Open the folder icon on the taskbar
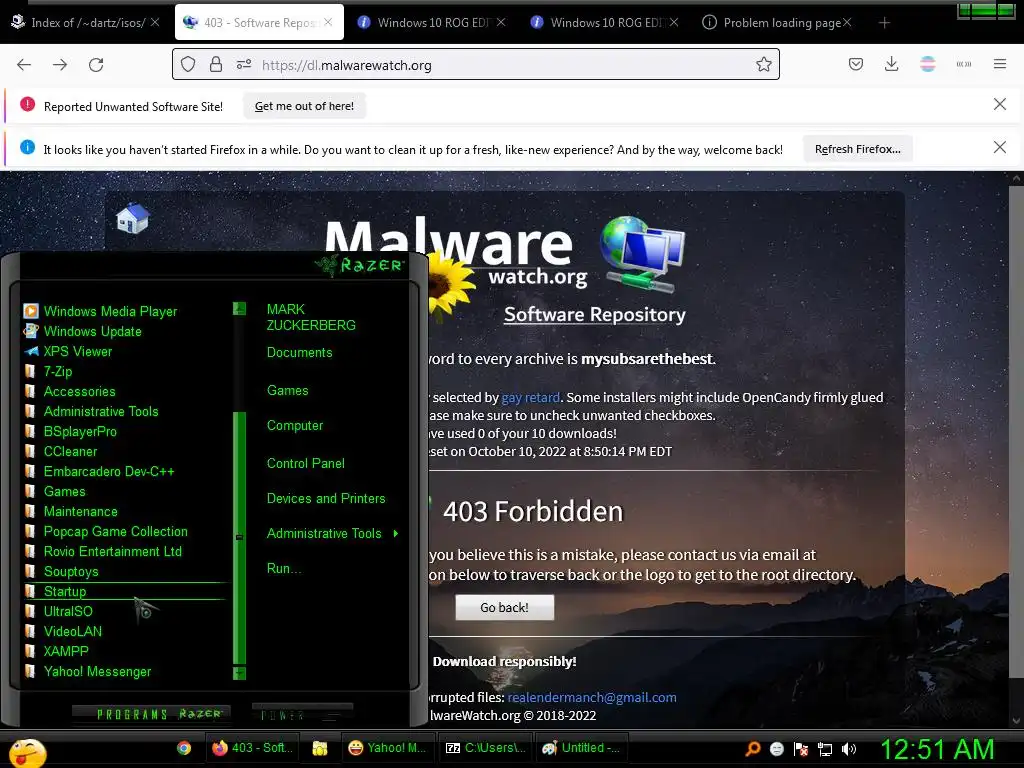 pos(320,748)
